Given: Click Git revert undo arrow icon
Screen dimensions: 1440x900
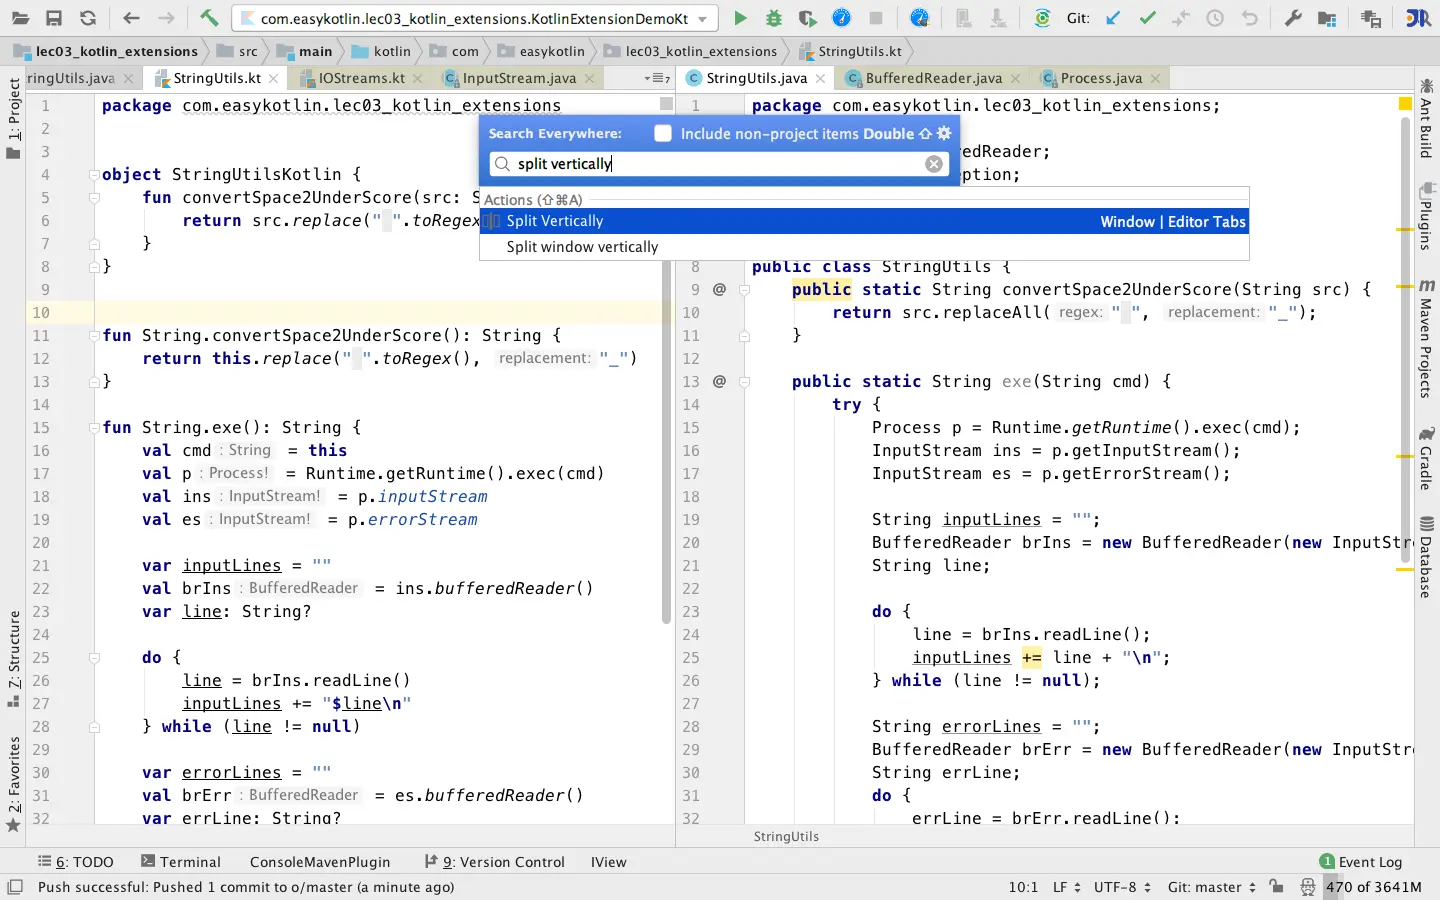Looking at the screenshot, I should (1250, 18).
